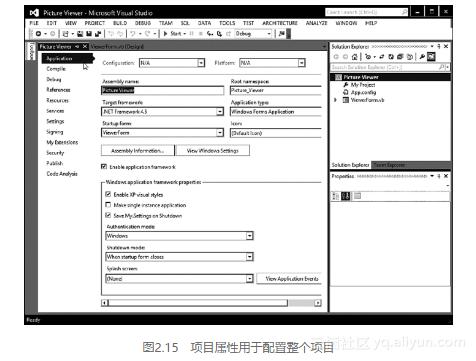Select the Compile properties page
The height and width of the screenshot is (361, 476).
56,69
